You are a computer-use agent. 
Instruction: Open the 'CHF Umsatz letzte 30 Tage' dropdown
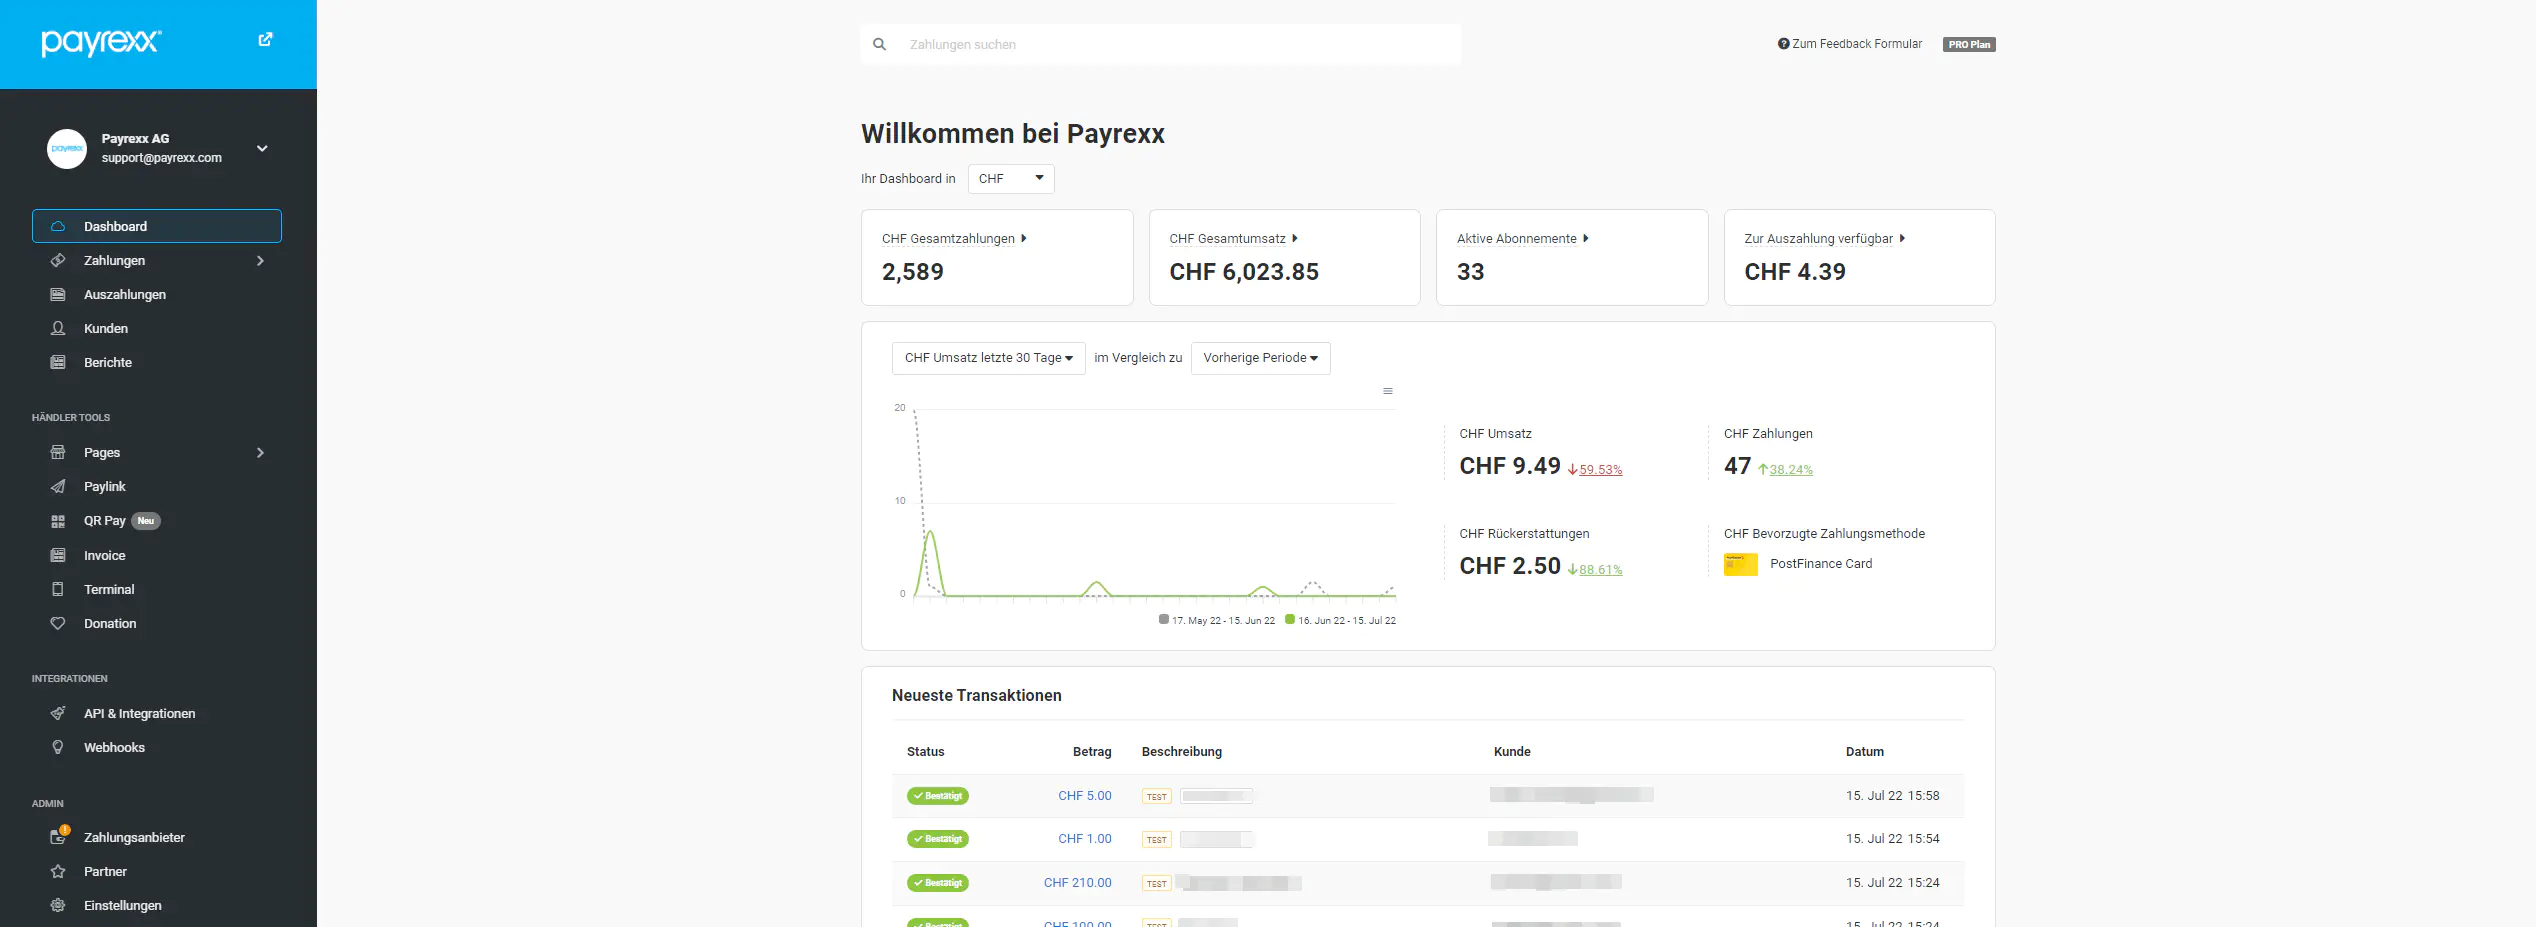coord(988,358)
